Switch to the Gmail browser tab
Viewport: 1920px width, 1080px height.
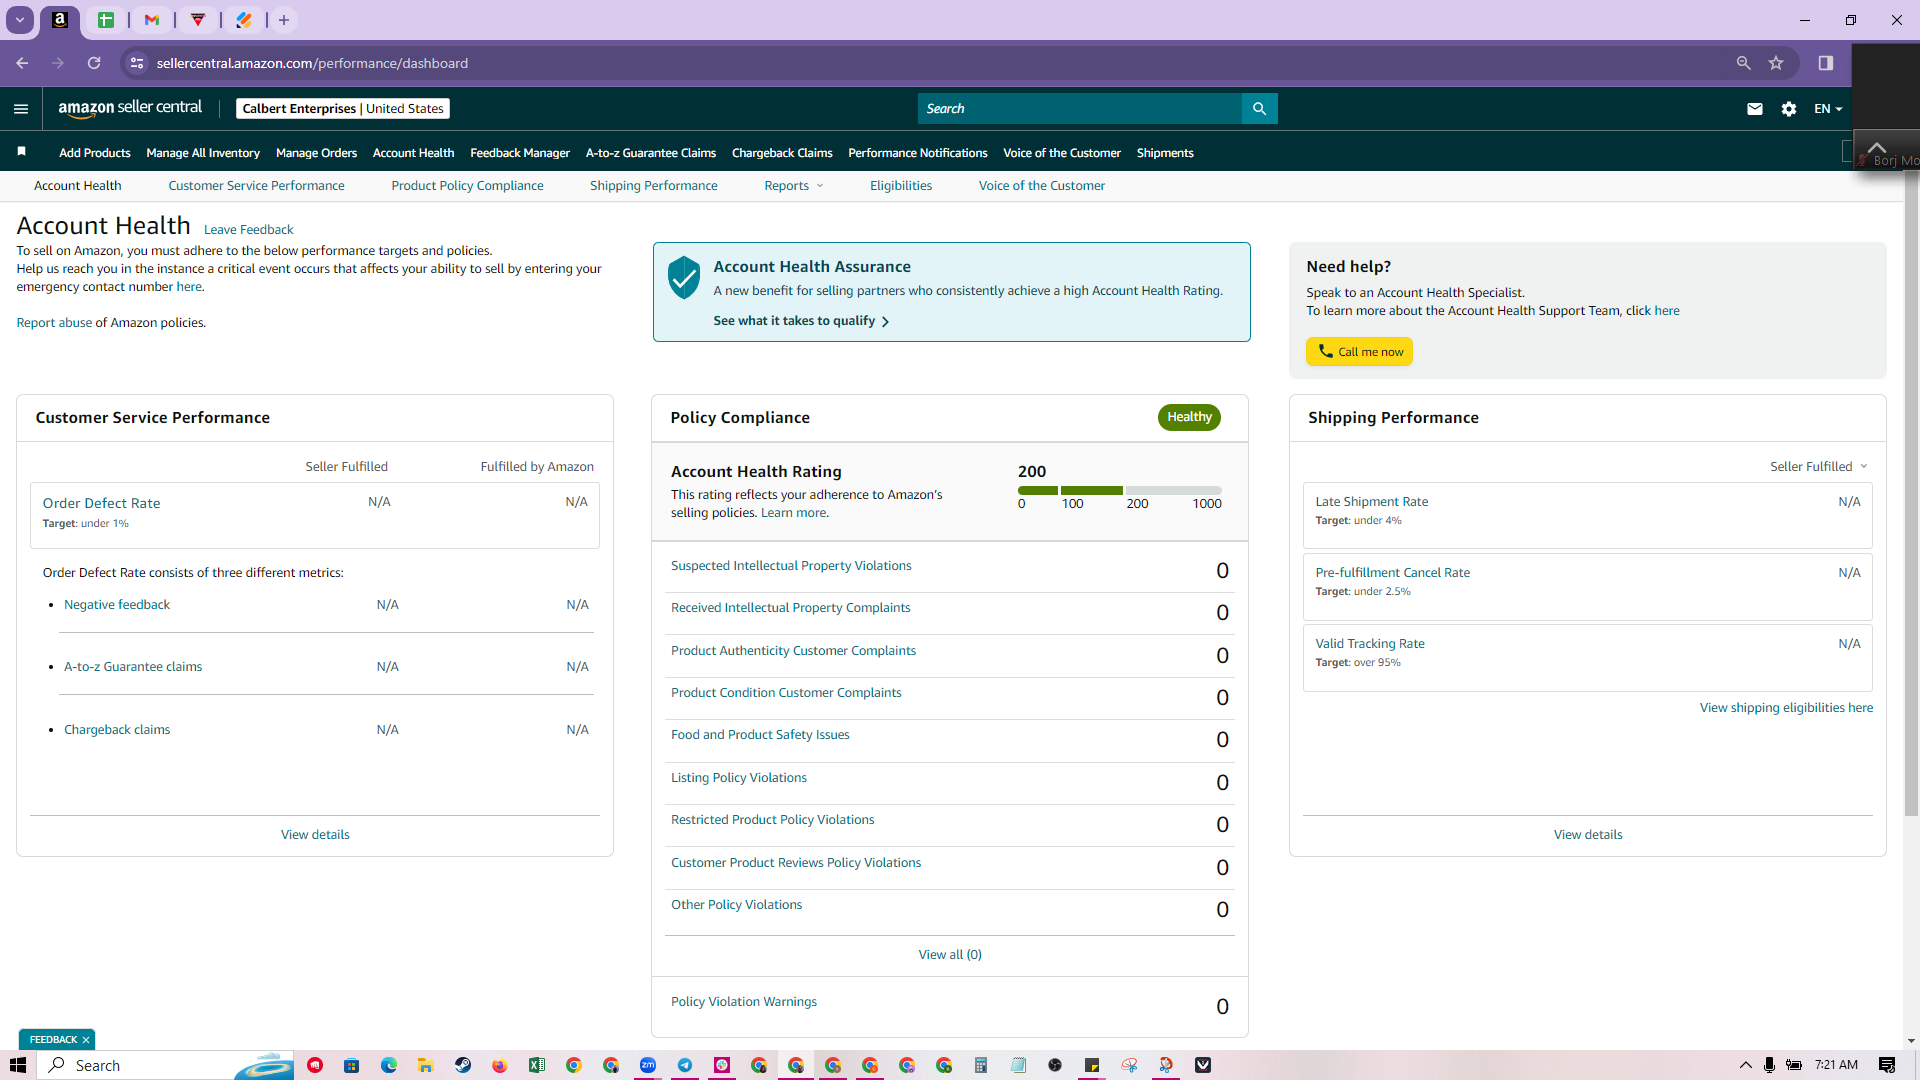click(152, 20)
